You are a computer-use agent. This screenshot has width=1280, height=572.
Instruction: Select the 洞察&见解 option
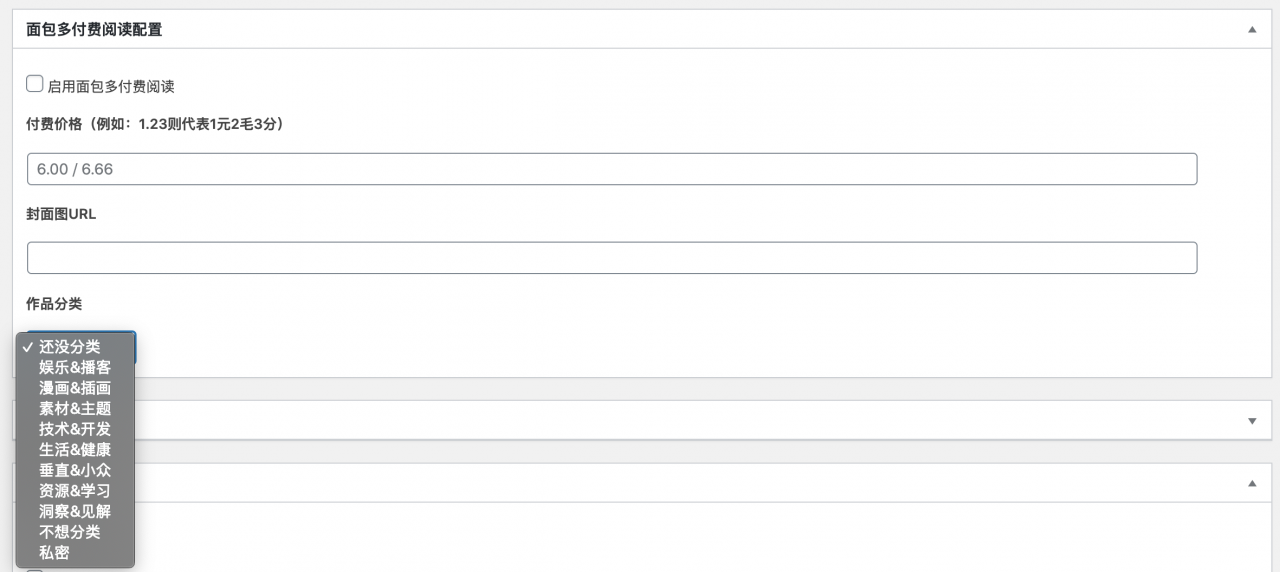[x=75, y=511]
